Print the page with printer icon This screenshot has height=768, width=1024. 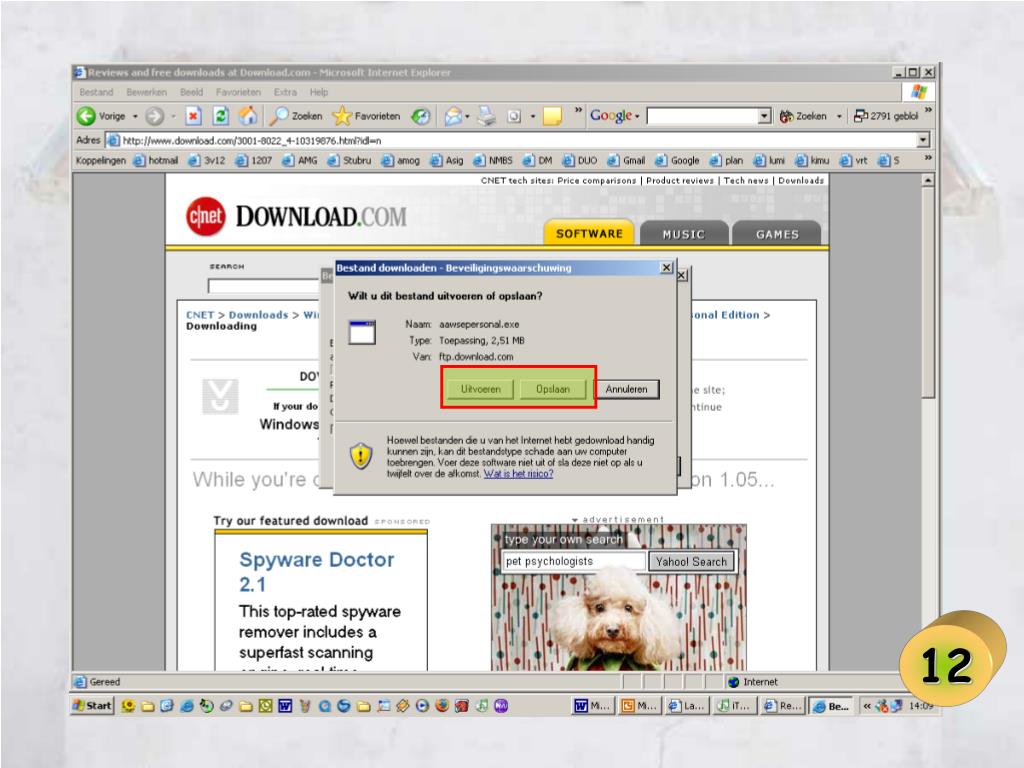(x=487, y=116)
